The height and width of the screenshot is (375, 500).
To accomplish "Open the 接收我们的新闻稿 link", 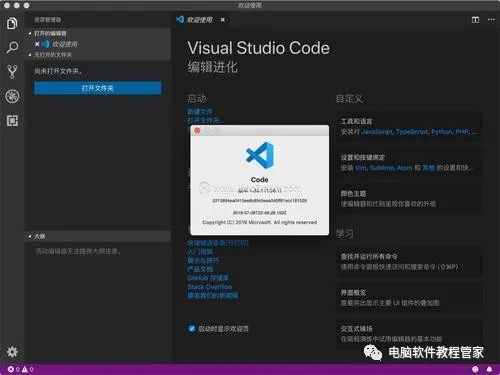I will (x=213, y=295).
